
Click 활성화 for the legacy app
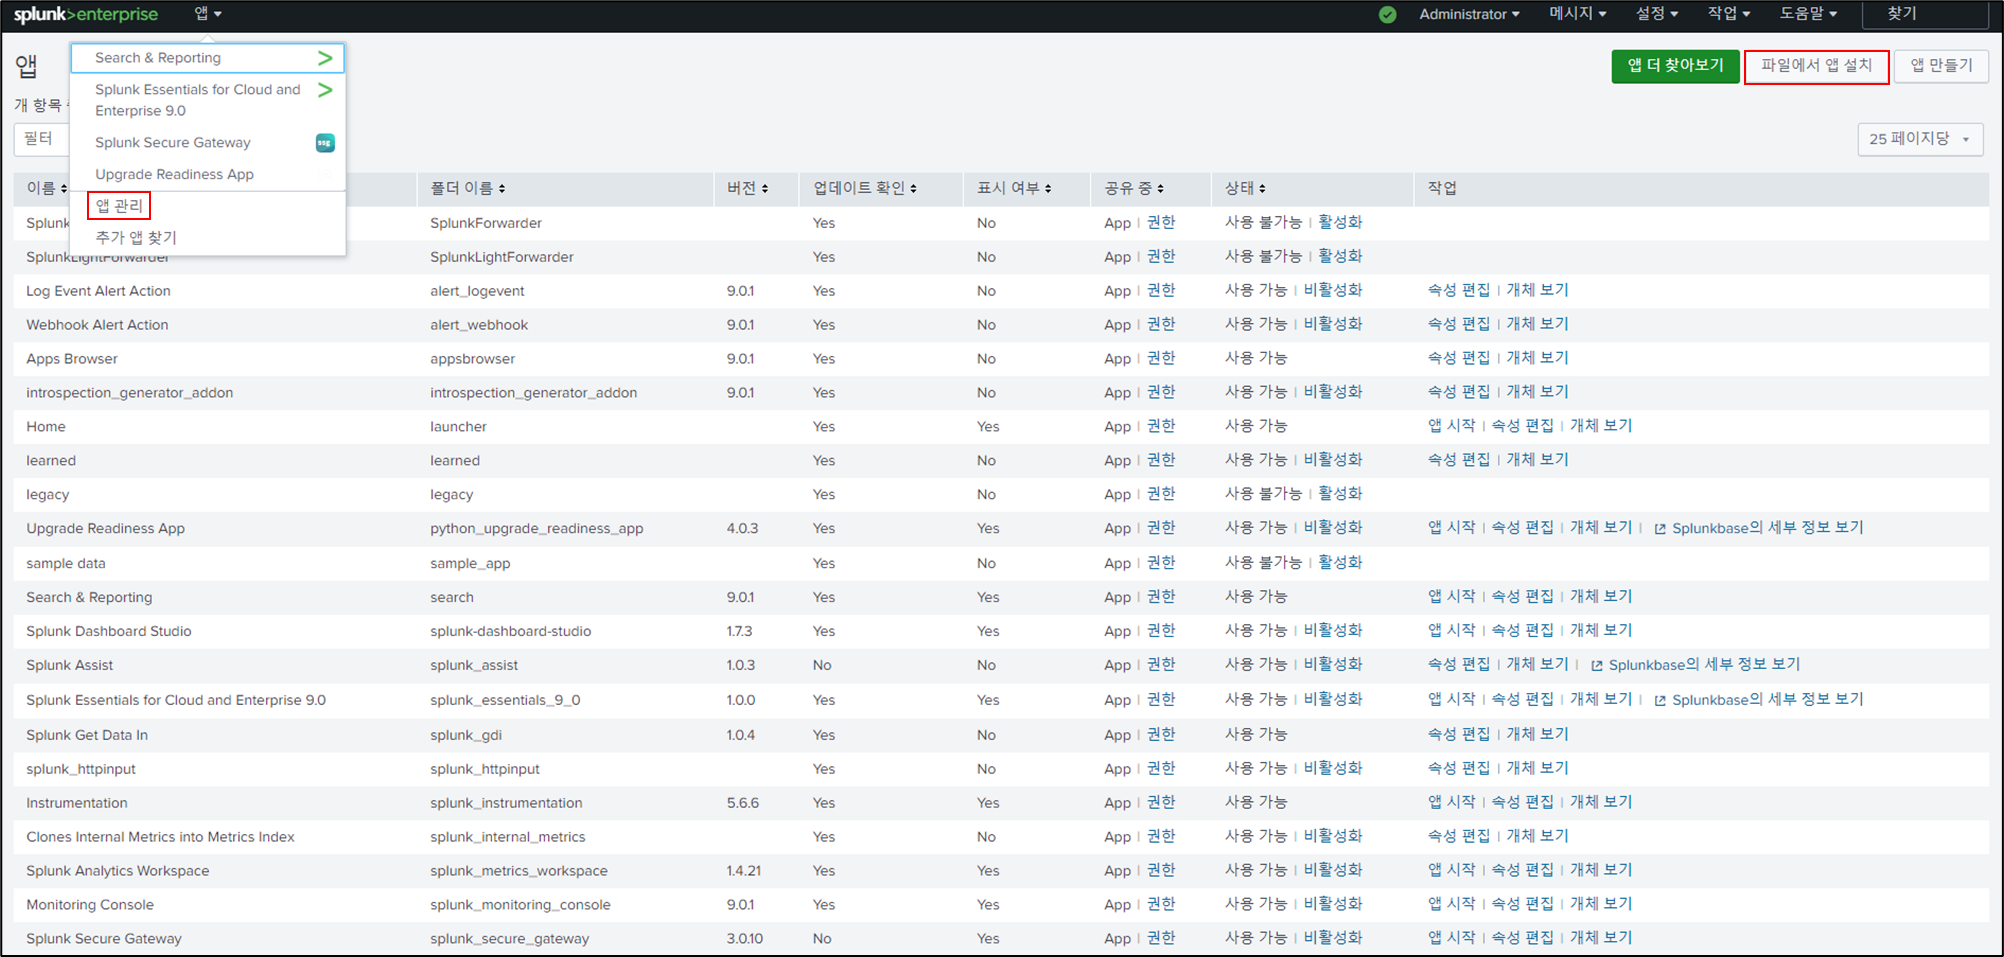pyautogui.click(x=1340, y=495)
